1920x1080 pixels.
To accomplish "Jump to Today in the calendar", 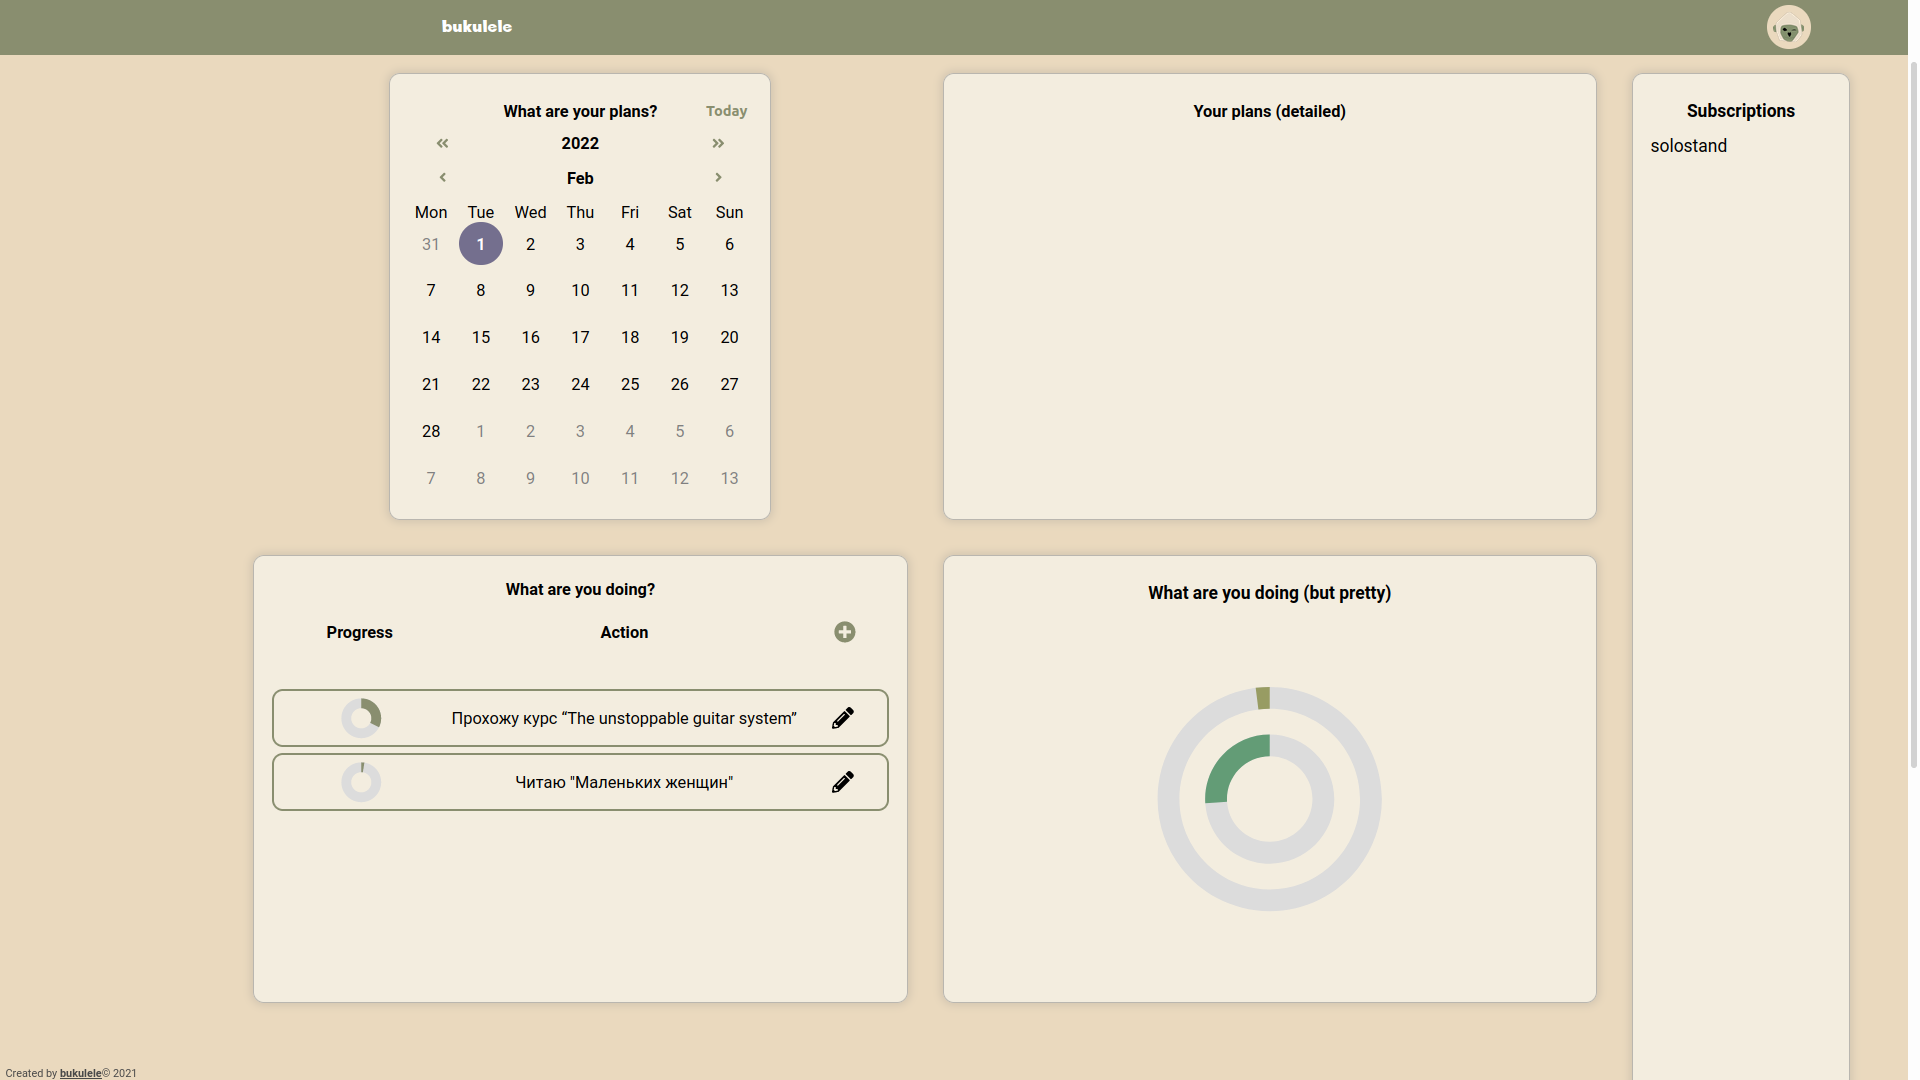I will pos(726,111).
